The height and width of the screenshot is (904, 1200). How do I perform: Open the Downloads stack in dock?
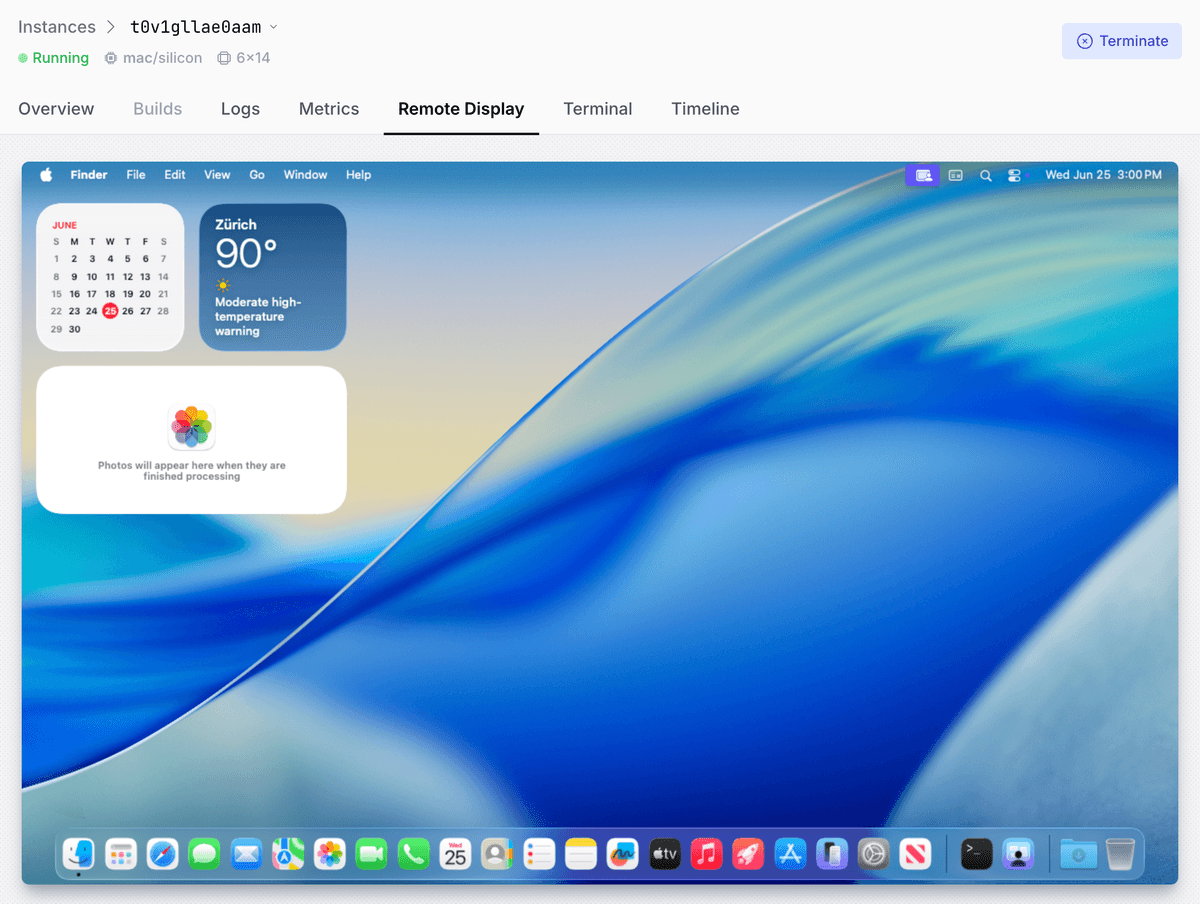click(1078, 854)
